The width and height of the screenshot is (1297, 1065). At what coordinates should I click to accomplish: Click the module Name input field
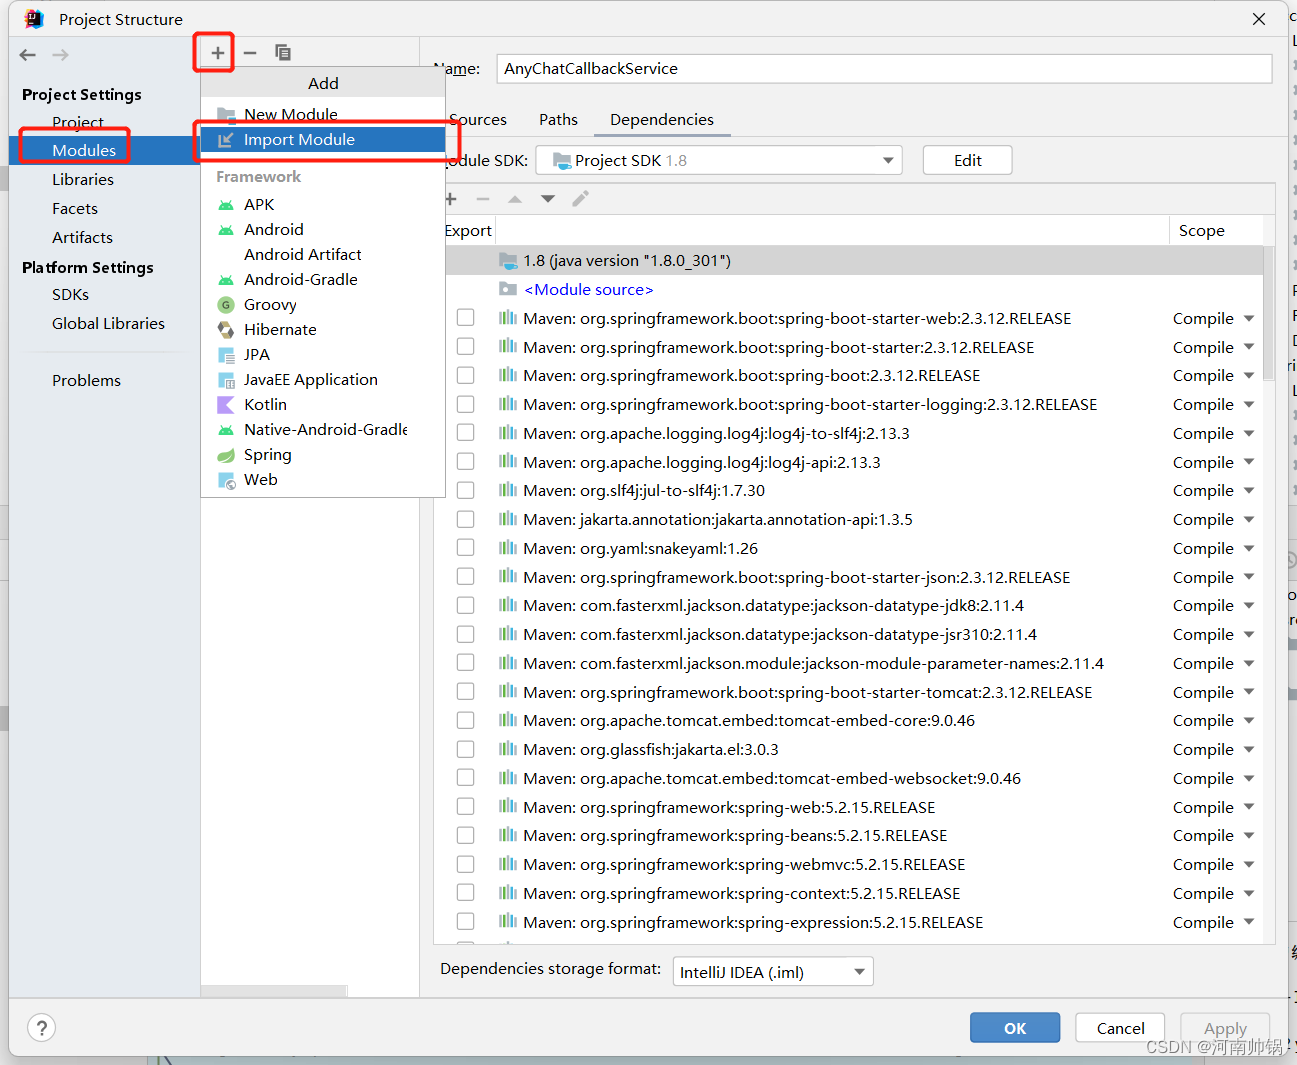[884, 68]
